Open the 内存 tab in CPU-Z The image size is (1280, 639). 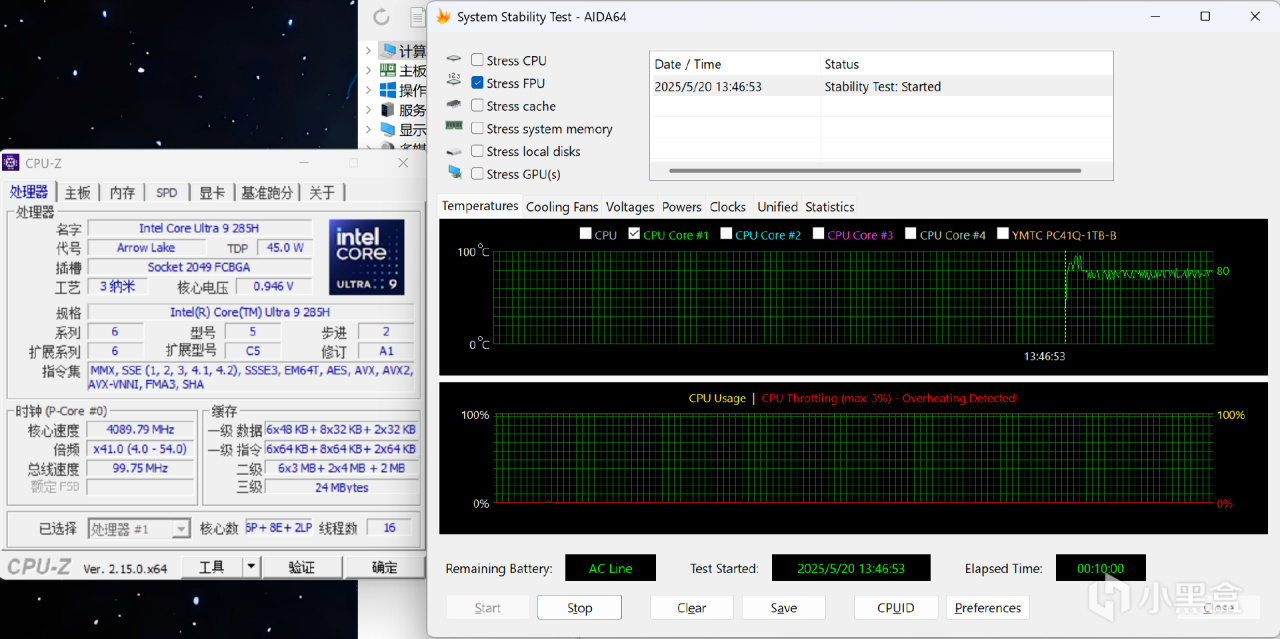coord(122,193)
